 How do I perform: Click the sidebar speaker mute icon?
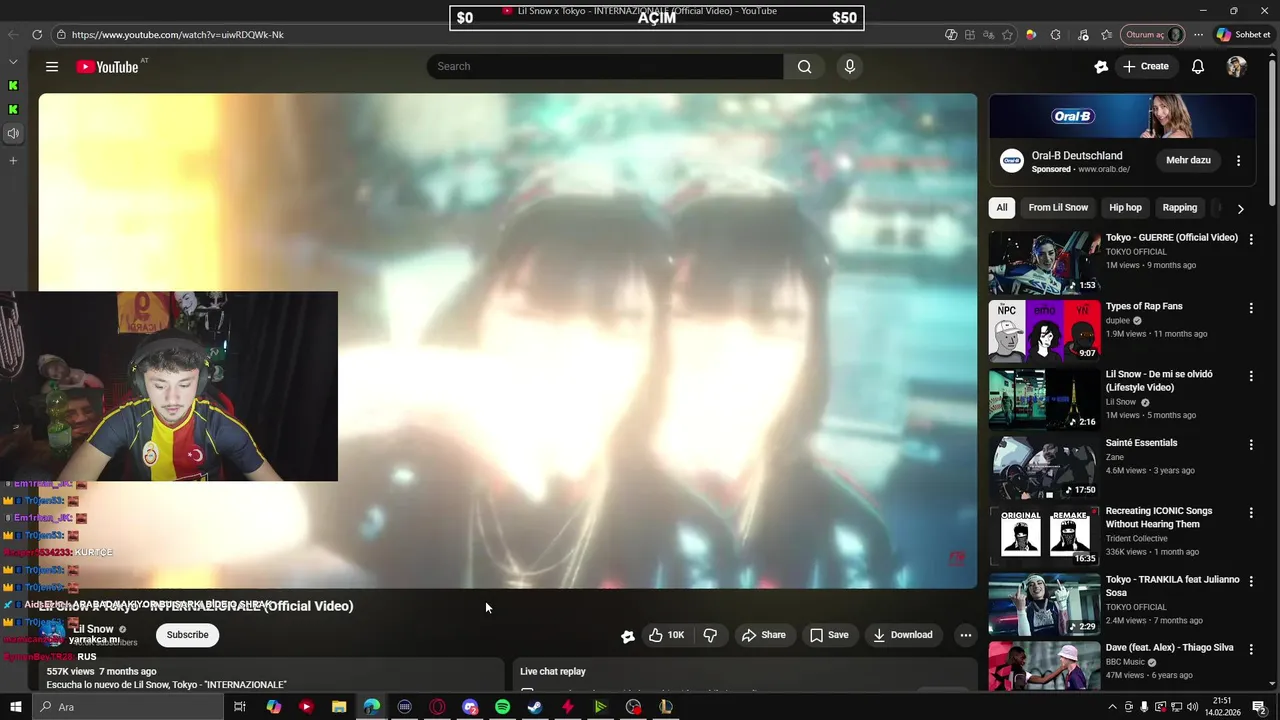tap(13, 133)
